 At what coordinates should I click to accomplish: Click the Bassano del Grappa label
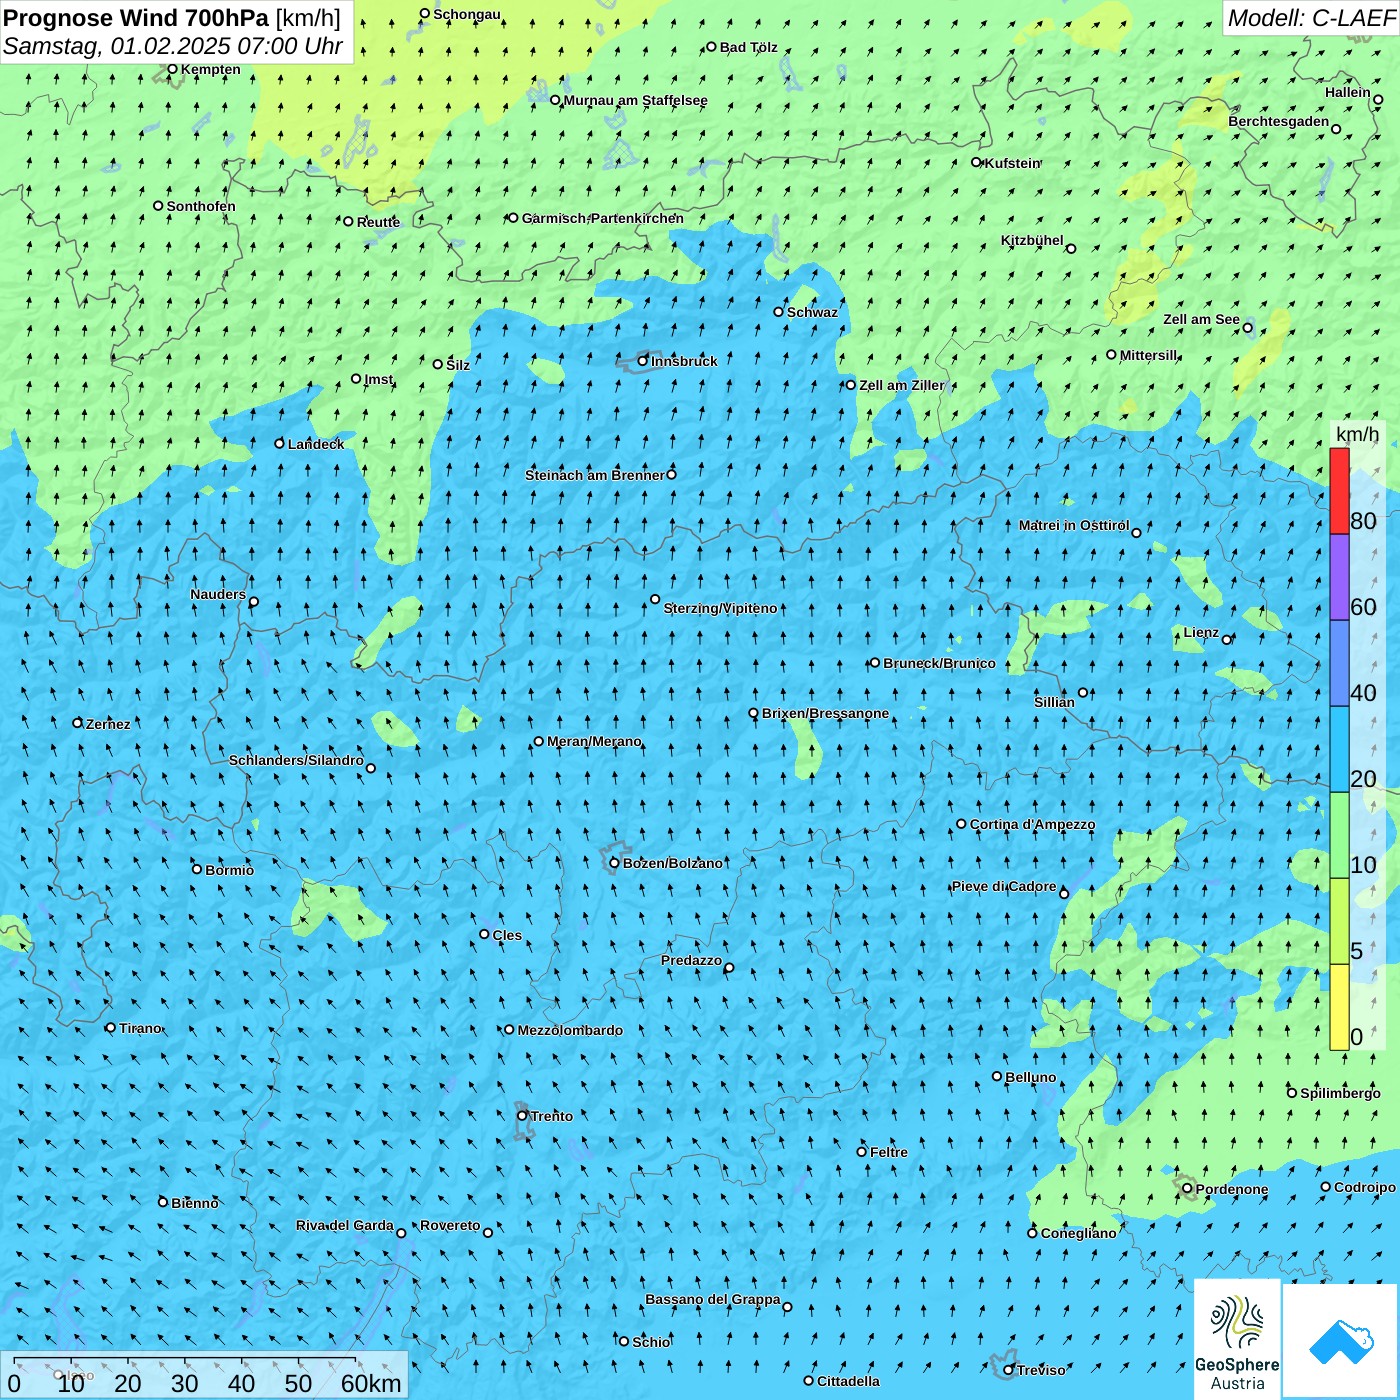tap(713, 1299)
